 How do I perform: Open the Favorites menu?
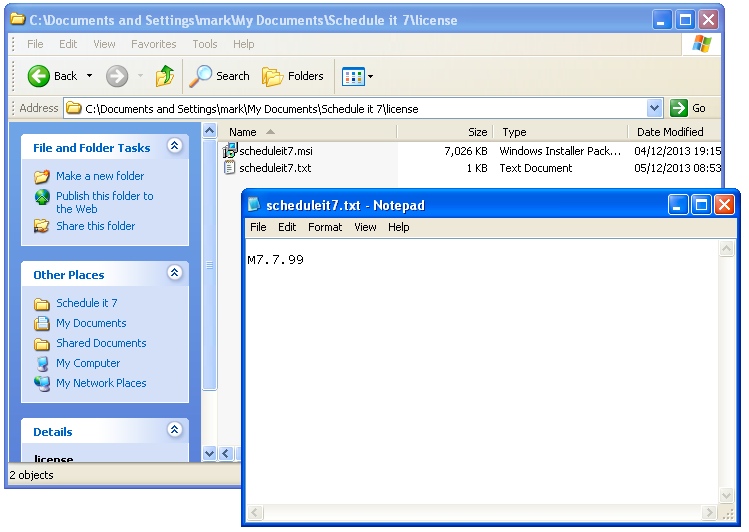(x=154, y=44)
